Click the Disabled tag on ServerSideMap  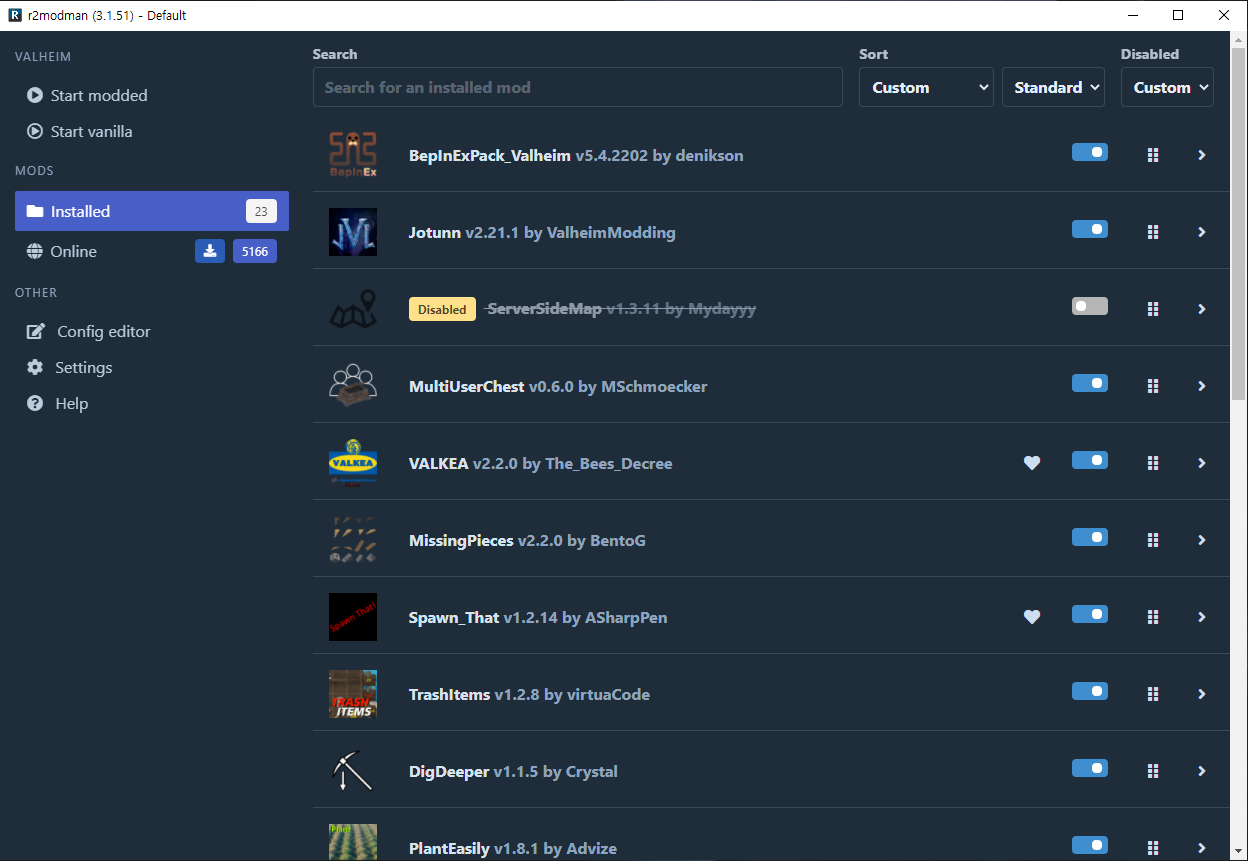[442, 309]
